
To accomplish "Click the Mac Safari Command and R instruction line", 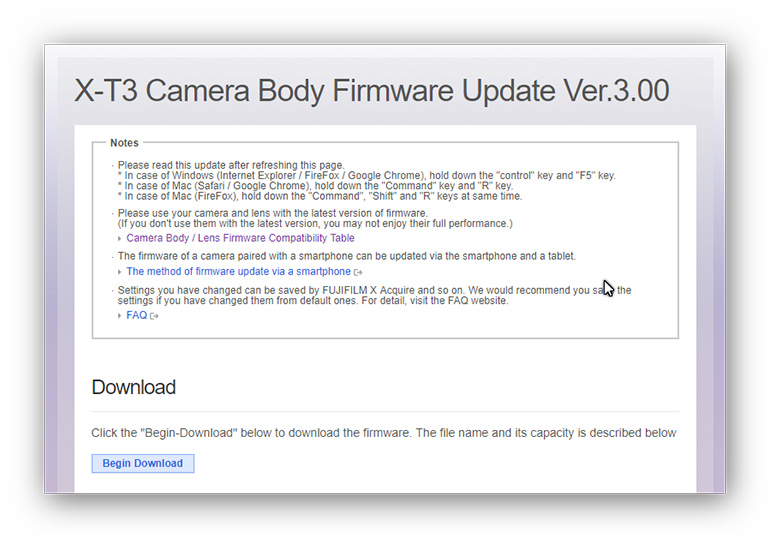I will click(x=315, y=186).
